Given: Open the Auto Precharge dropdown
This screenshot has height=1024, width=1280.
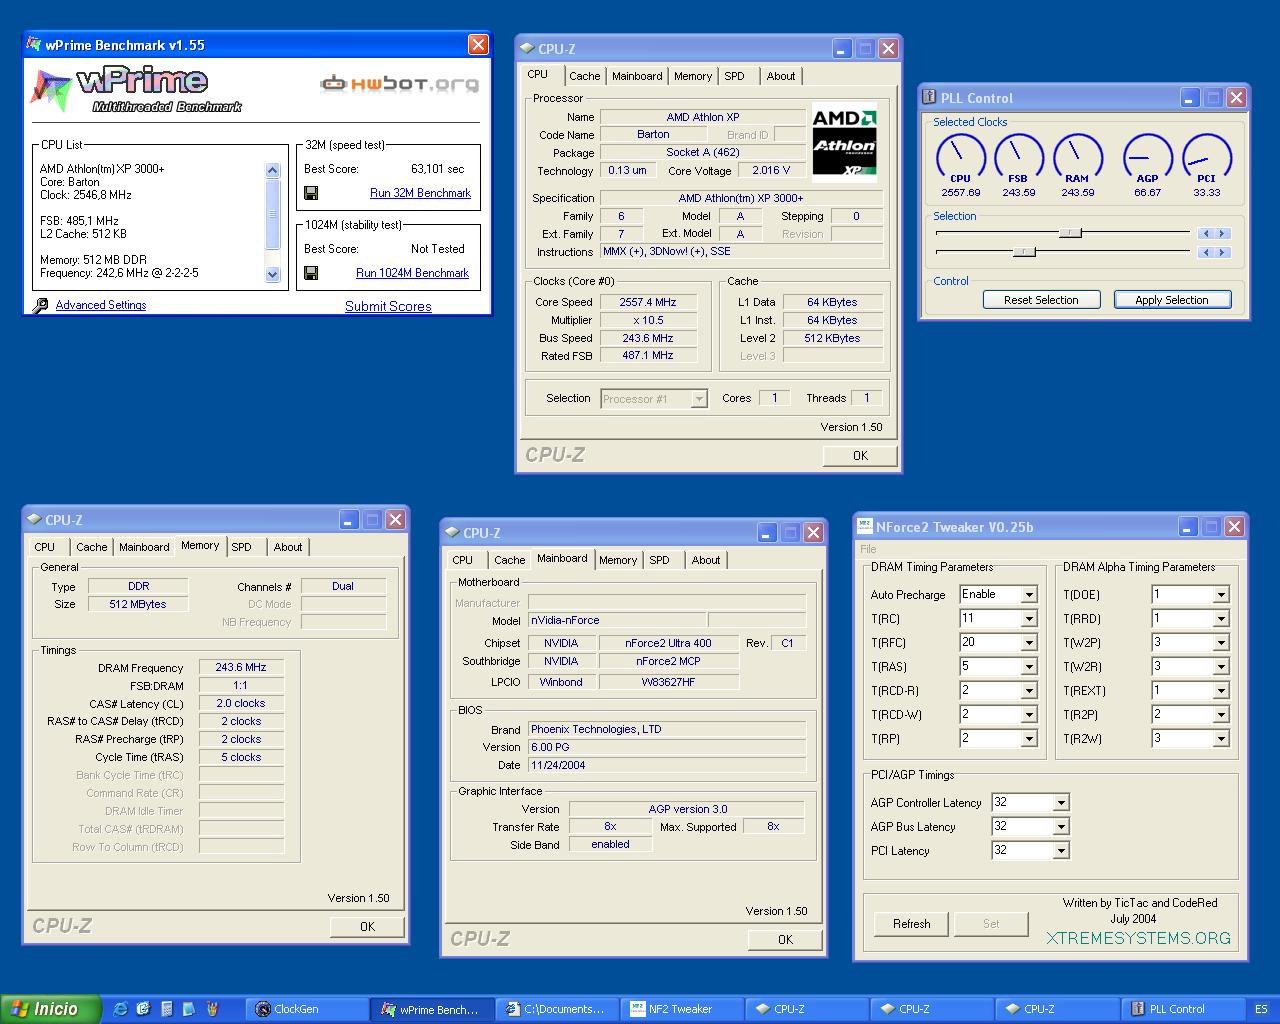Looking at the screenshot, I should [x=1028, y=595].
